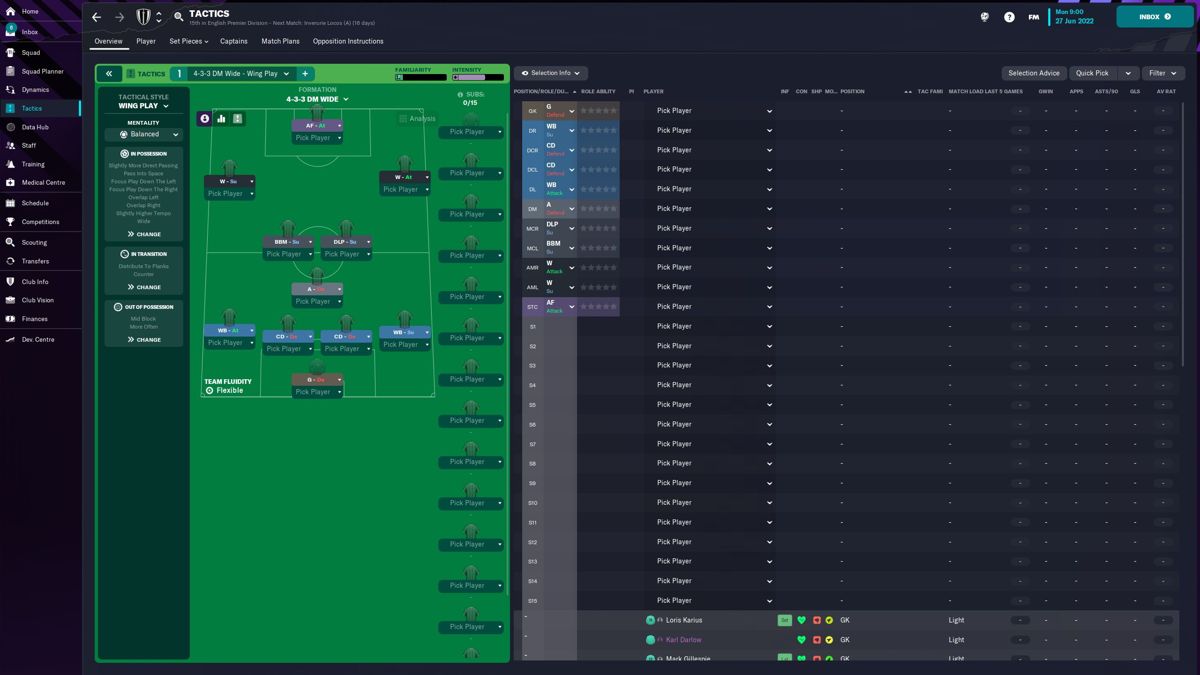Click the bar chart pitch view icon
Viewport: 1200px width, 675px height.
tap(221, 118)
